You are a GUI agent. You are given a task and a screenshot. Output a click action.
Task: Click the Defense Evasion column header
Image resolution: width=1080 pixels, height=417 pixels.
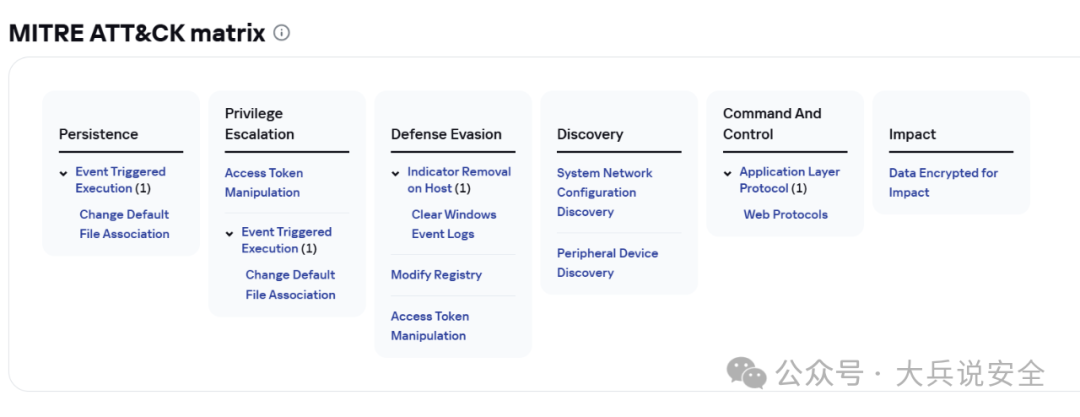coord(446,134)
